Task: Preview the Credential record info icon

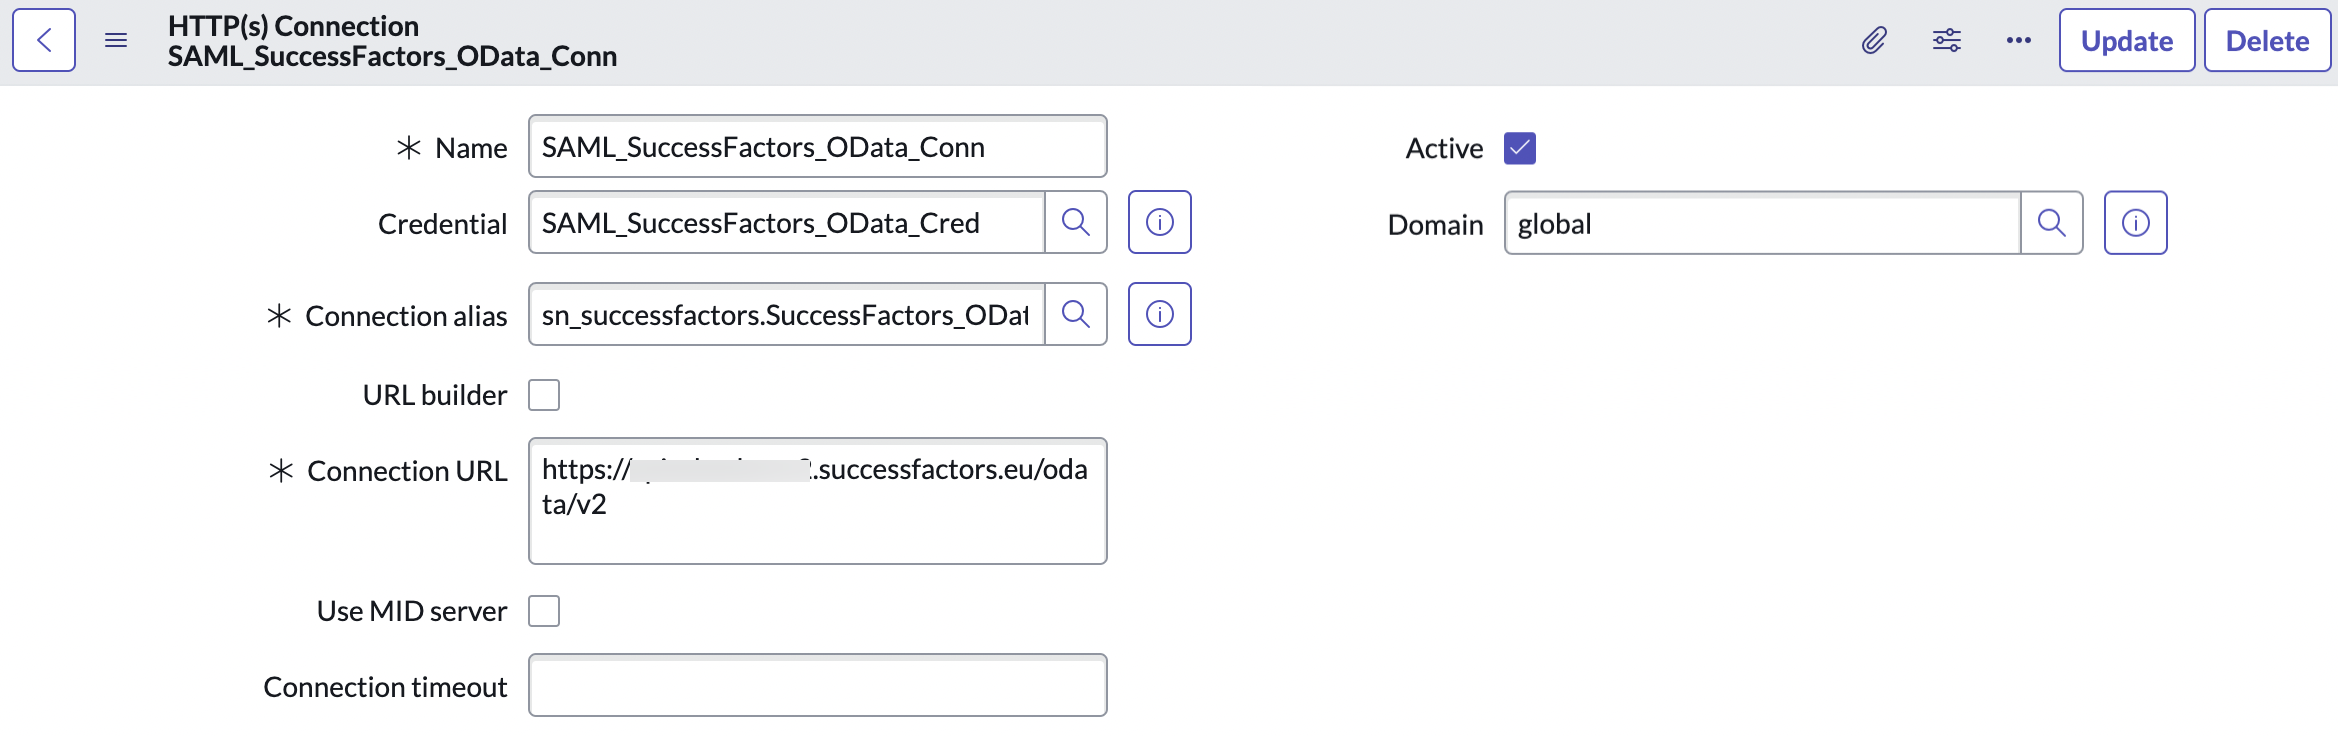Action: click(x=1159, y=222)
